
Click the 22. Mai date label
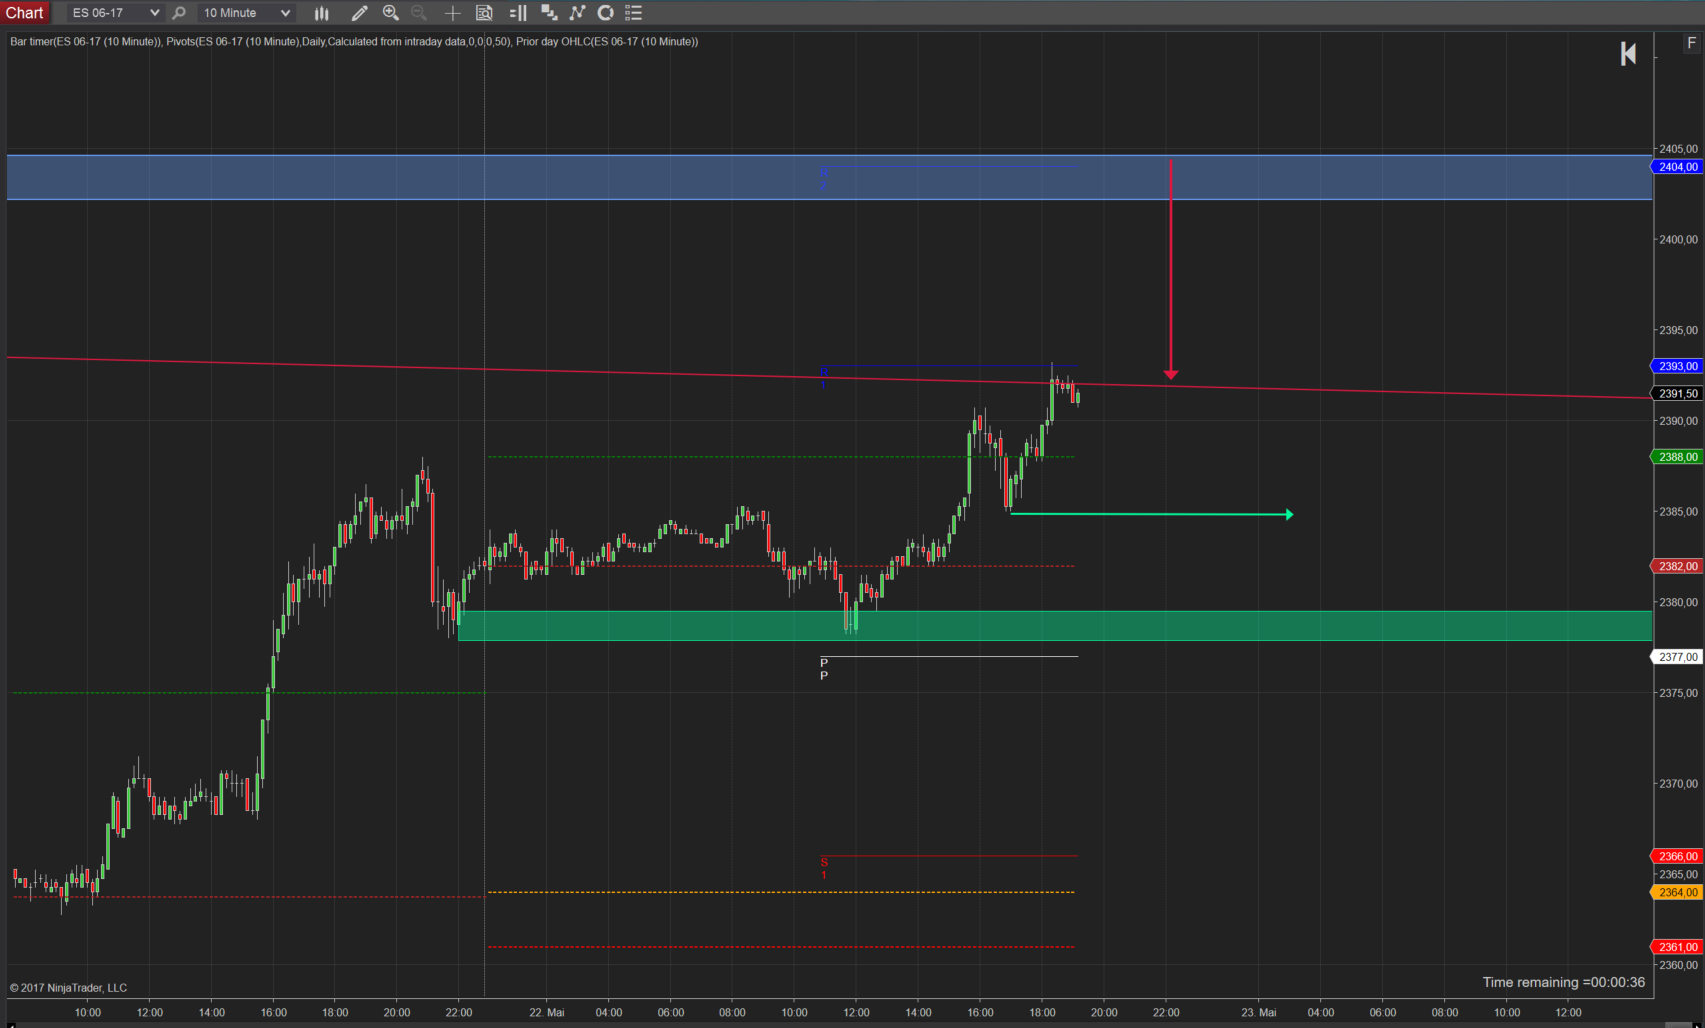coord(547,1012)
